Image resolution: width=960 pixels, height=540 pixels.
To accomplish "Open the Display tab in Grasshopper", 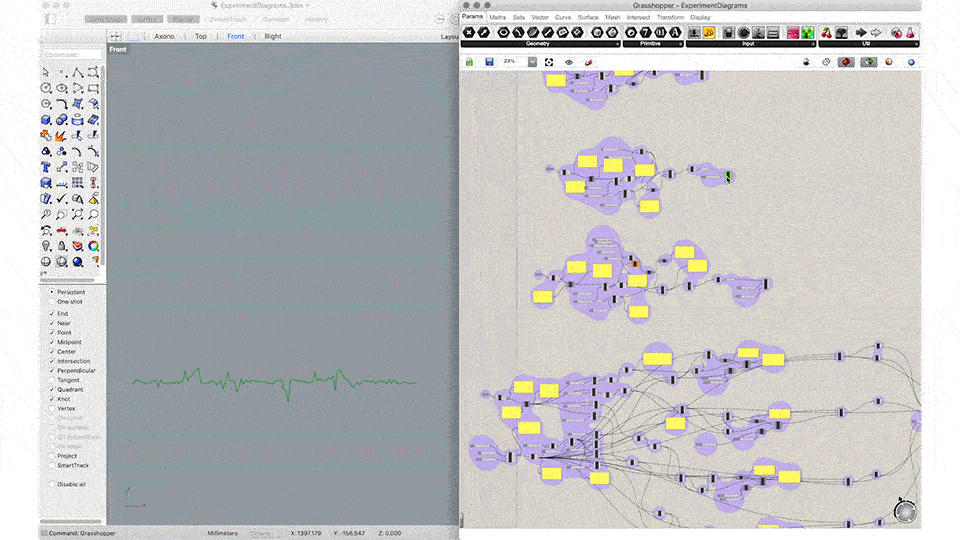I will click(x=700, y=17).
